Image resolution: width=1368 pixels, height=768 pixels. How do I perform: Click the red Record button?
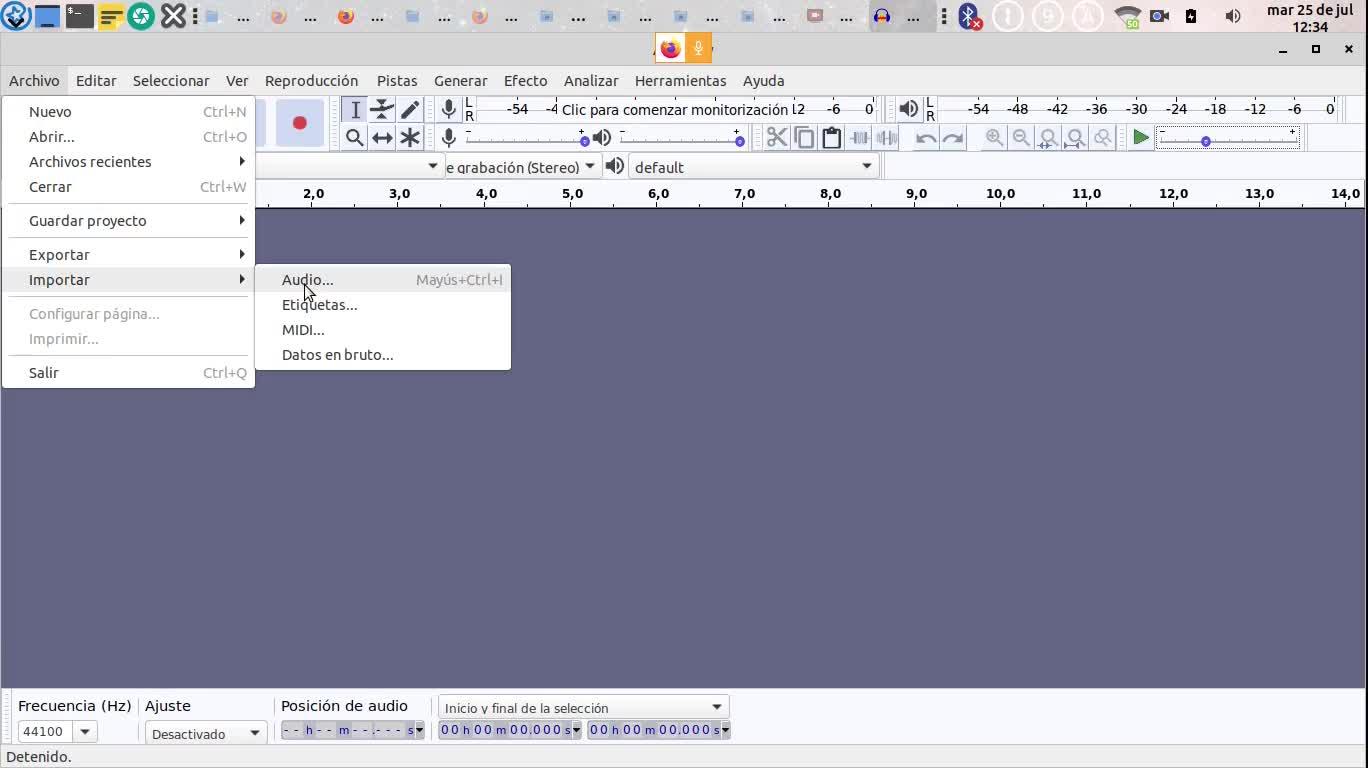coord(299,123)
